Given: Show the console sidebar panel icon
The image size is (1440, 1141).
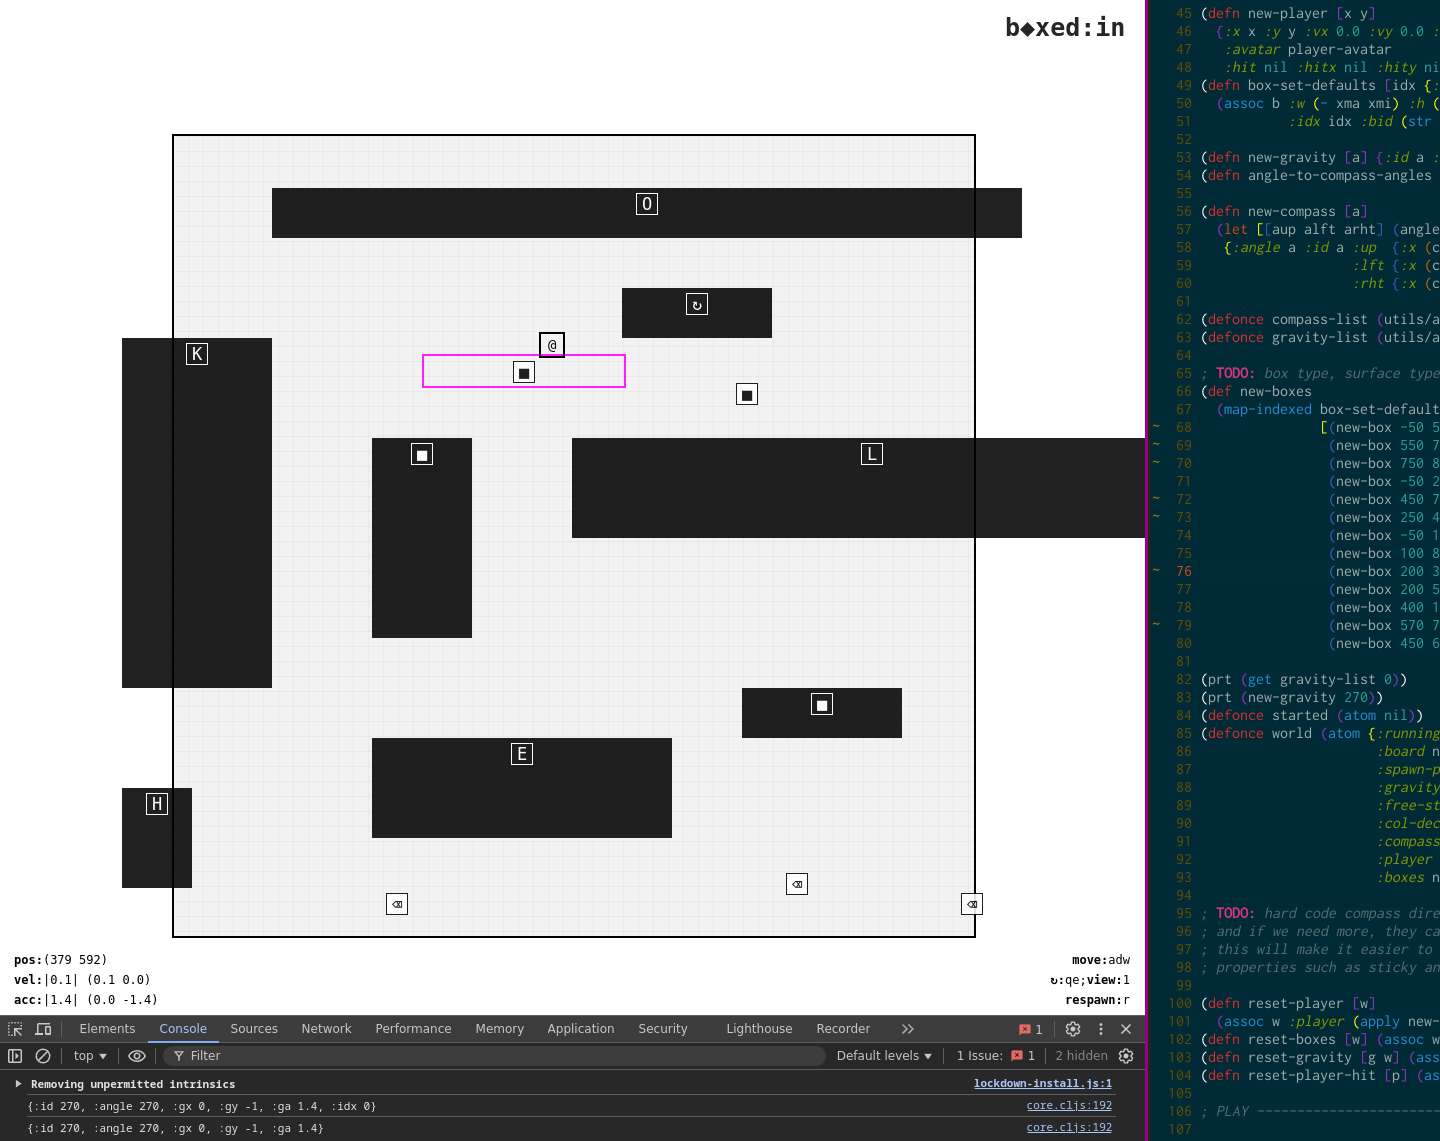Looking at the screenshot, I should coord(15,1056).
